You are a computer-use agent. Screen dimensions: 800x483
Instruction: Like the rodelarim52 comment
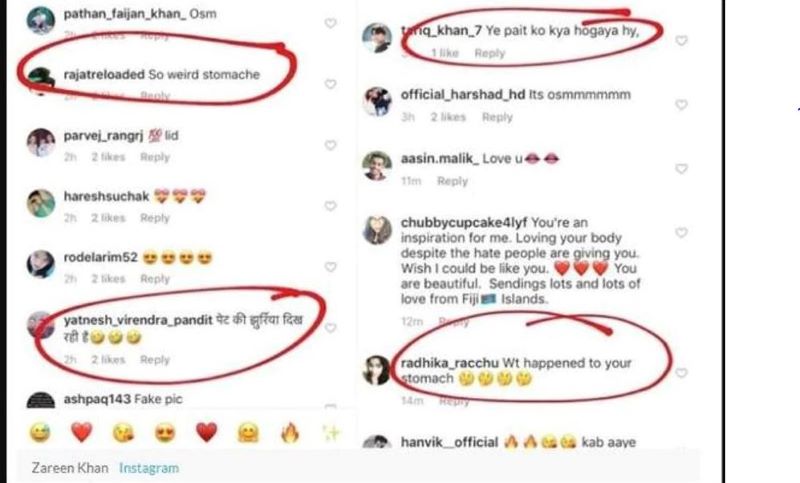coord(330,267)
